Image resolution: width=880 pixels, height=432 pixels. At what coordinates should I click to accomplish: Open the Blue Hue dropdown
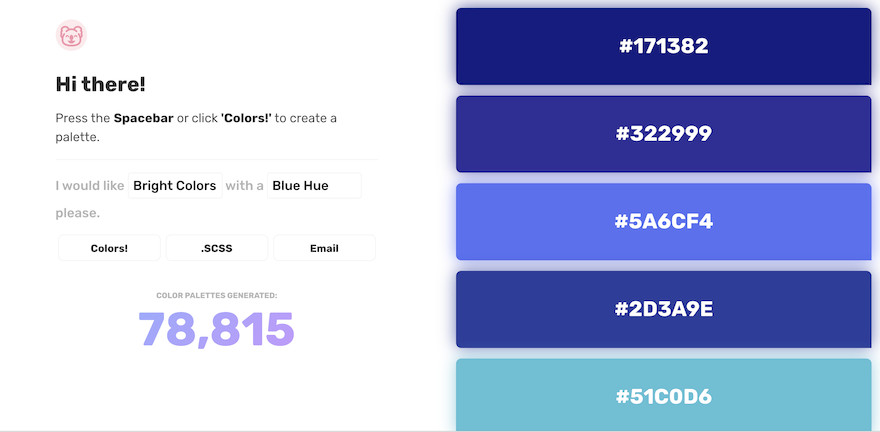pos(314,186)
